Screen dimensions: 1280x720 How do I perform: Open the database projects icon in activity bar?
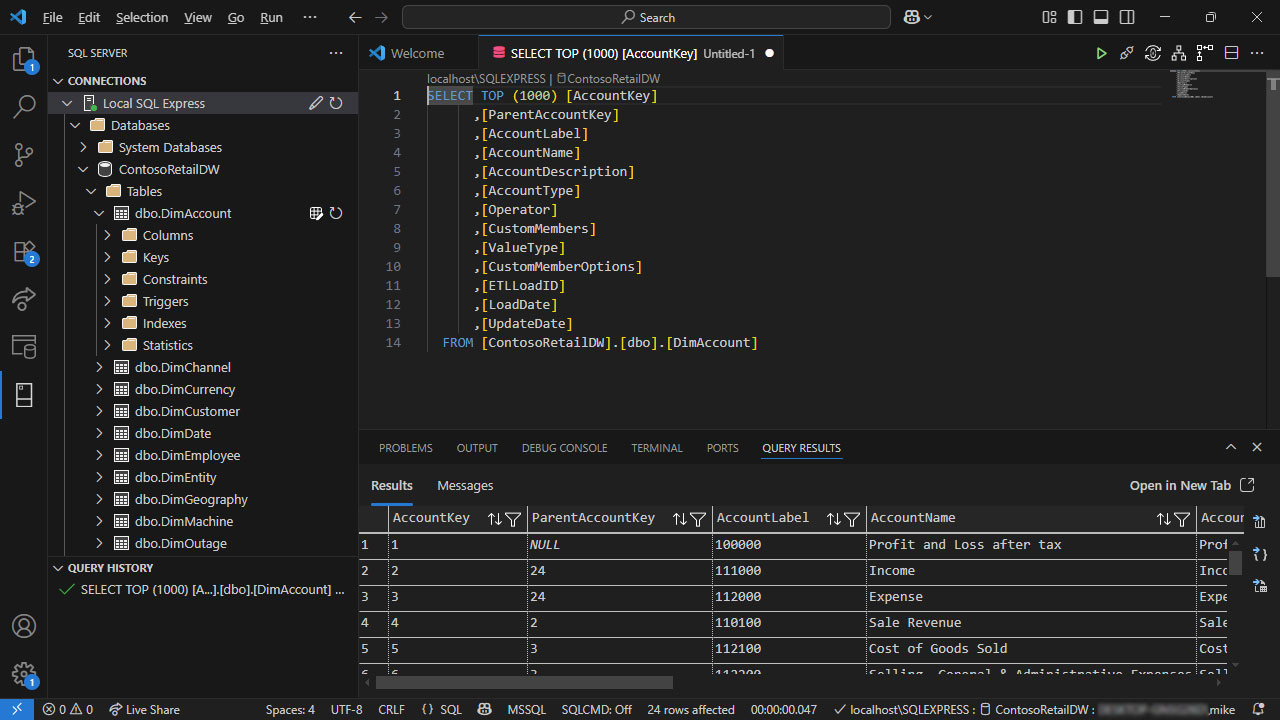coord(24,346)
